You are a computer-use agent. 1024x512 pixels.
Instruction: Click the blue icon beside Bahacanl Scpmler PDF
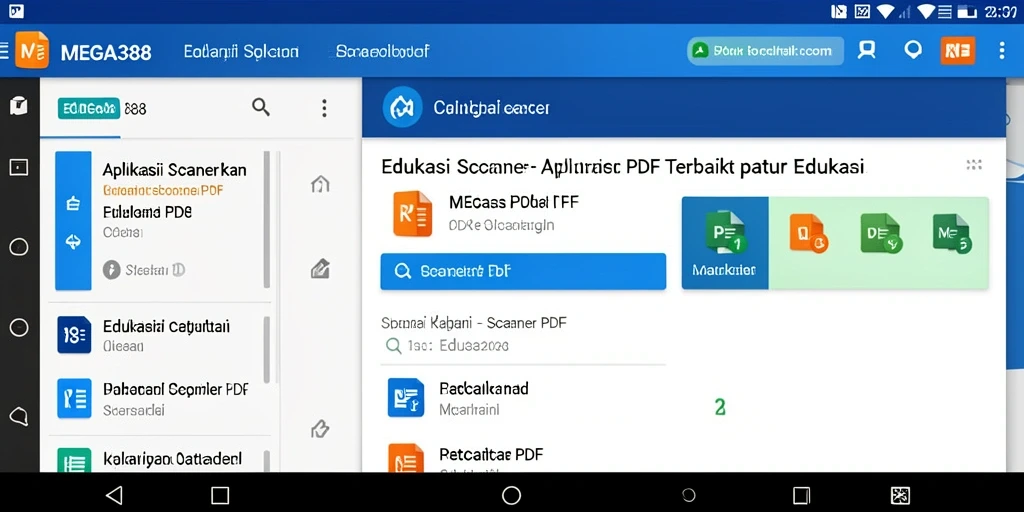(x=74, y=398)
